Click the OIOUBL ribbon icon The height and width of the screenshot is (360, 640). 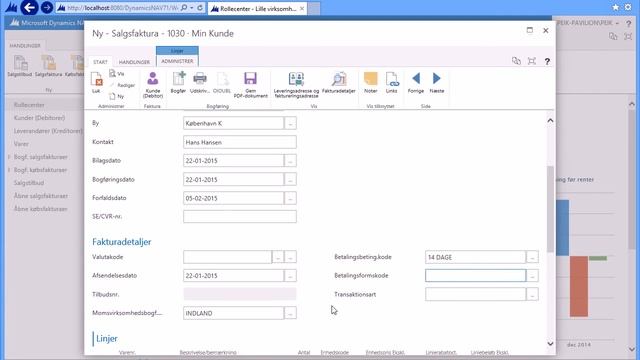[x=222, y=82]
